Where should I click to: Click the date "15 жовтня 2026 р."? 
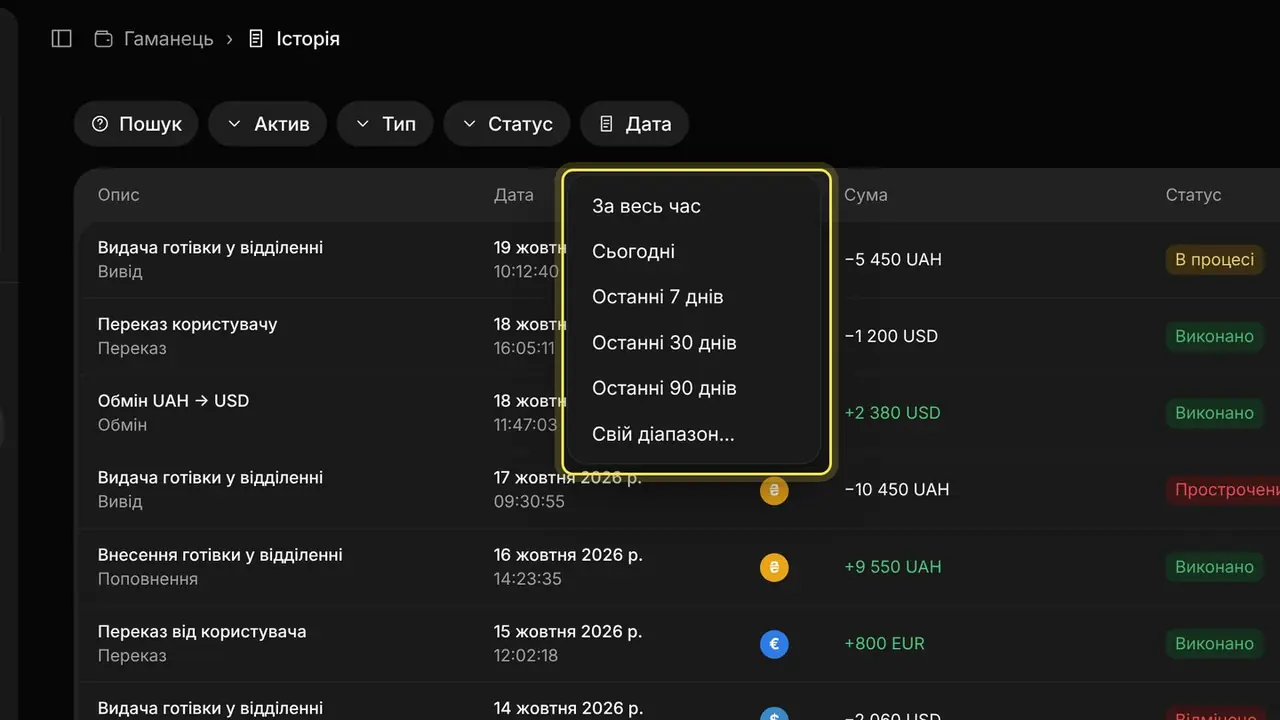[x=568, y=632]
